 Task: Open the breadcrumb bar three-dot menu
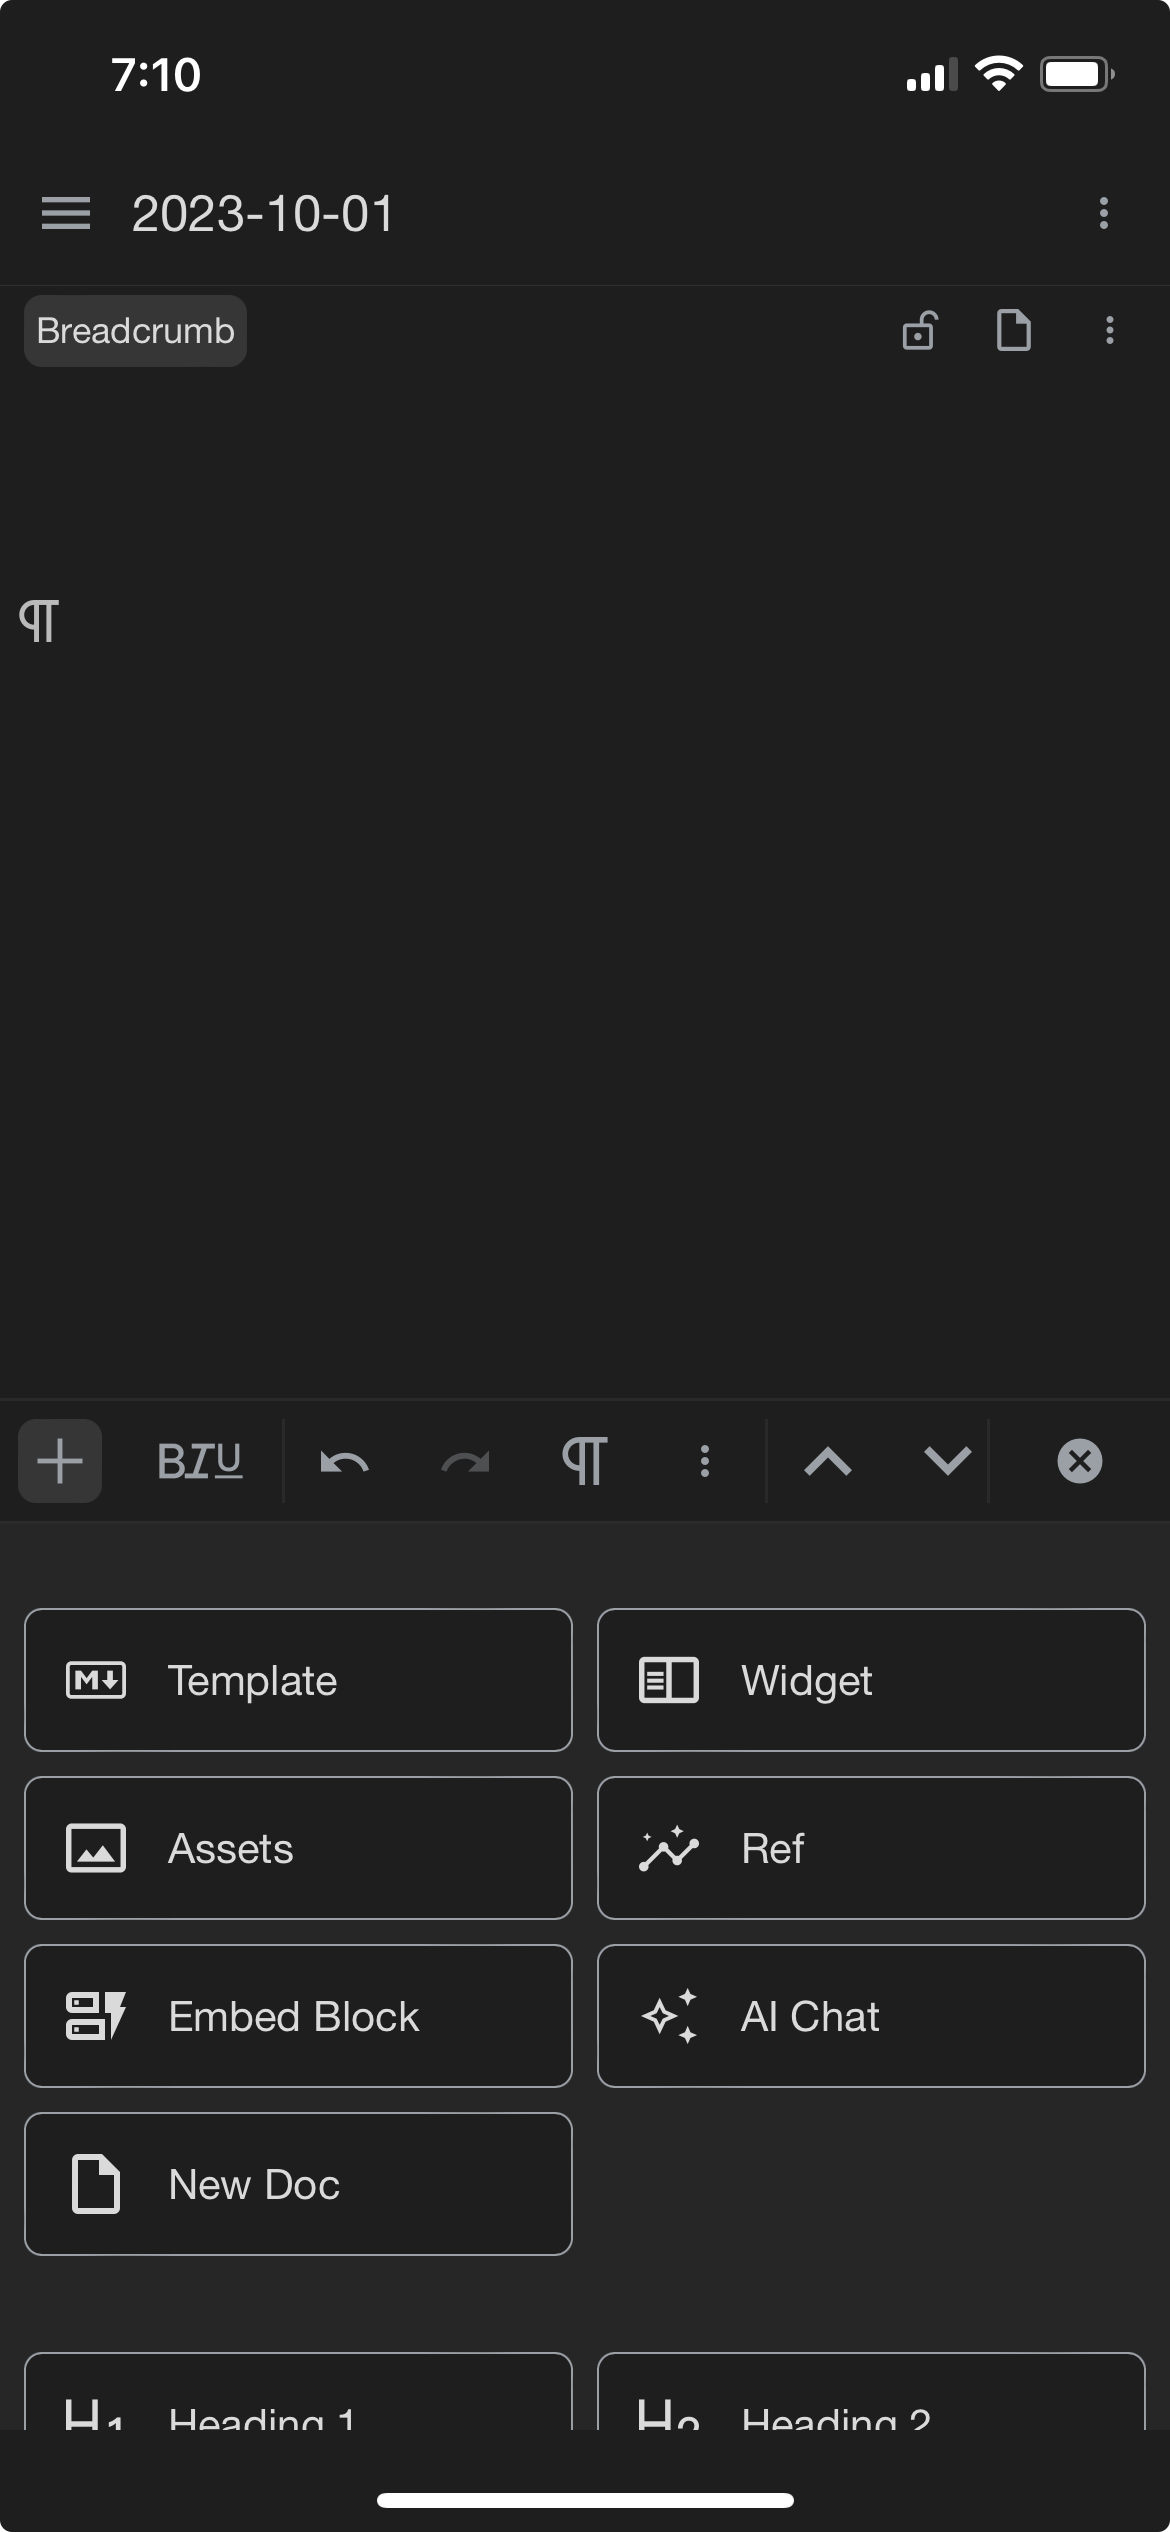click(x=1109, y=331)
